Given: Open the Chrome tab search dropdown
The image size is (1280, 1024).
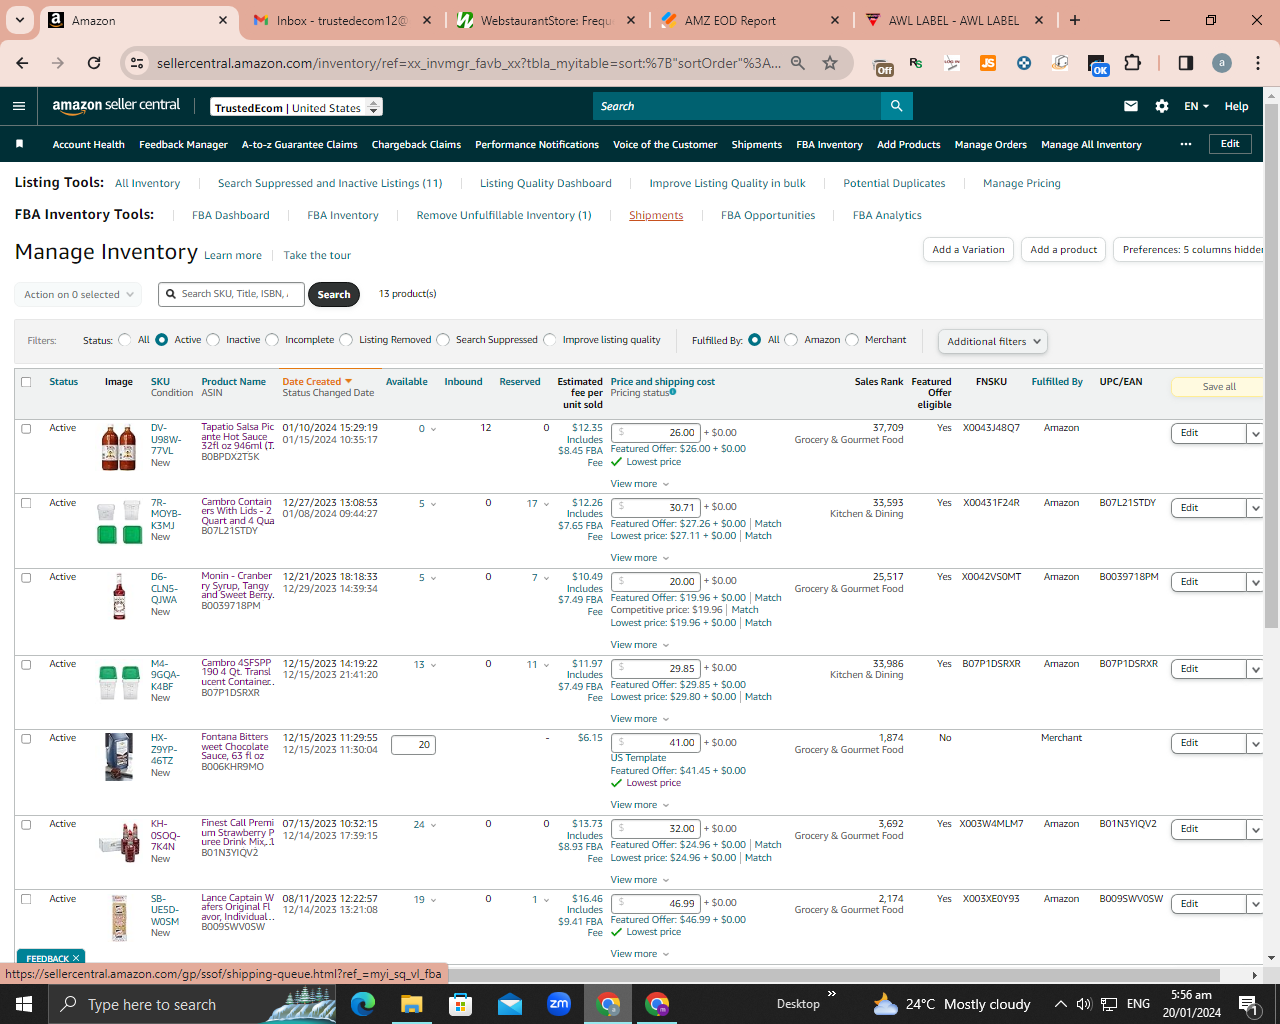Looking at the screenshot, I should (19, 20).
